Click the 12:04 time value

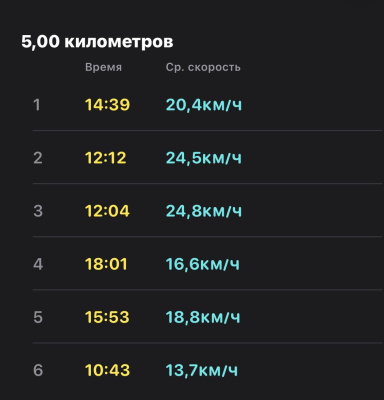tap(107, 211)
